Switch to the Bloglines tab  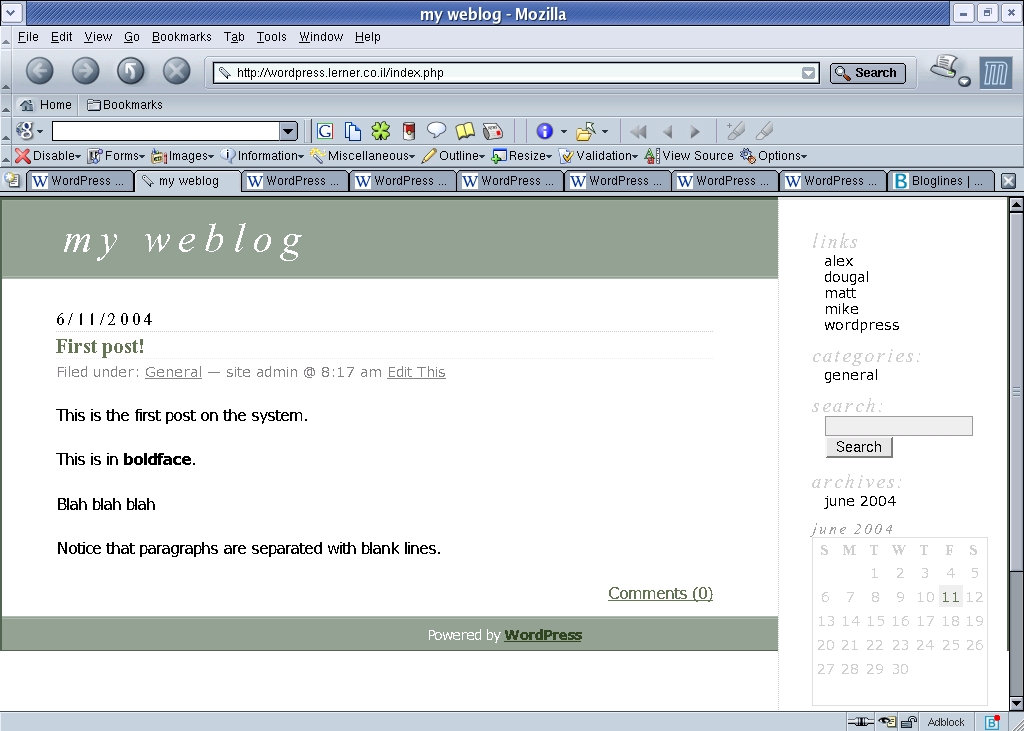tap(939, 181)
